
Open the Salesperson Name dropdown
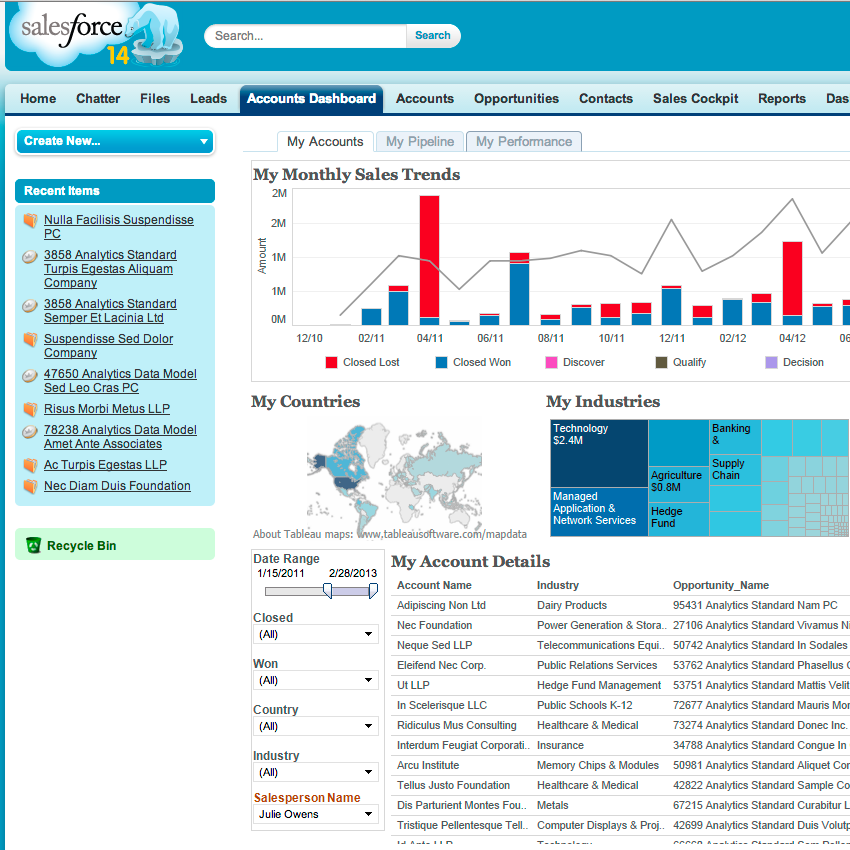coord(316,814)
